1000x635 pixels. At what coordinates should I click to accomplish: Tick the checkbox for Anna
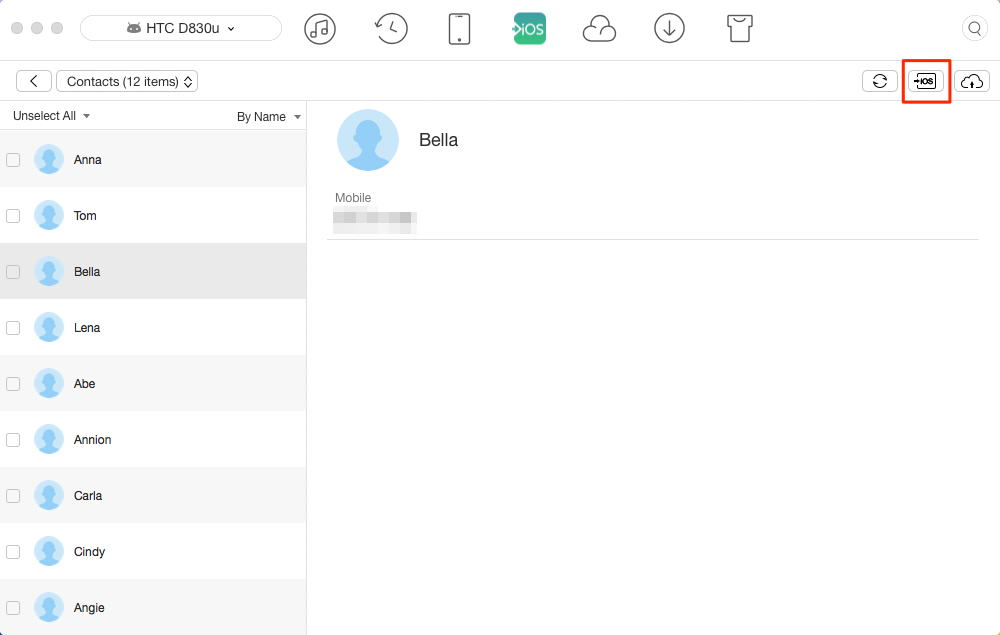point(13,160)
